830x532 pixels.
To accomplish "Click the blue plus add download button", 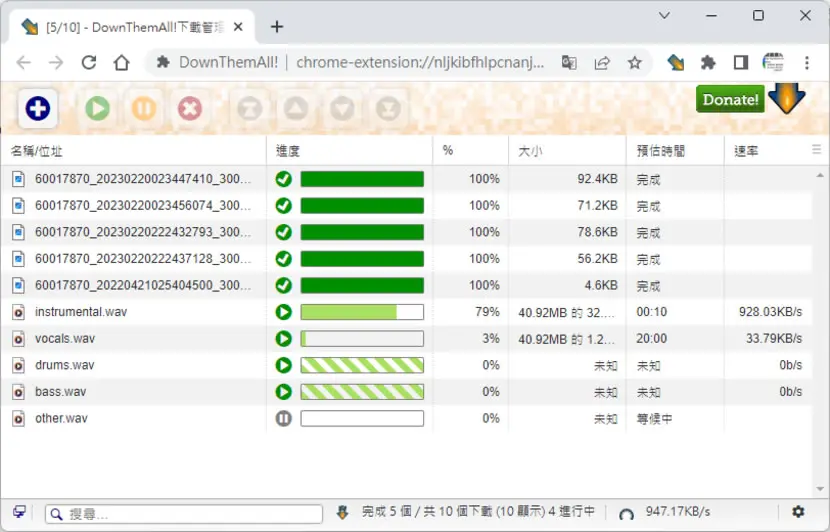I will [x=38, y=109].
